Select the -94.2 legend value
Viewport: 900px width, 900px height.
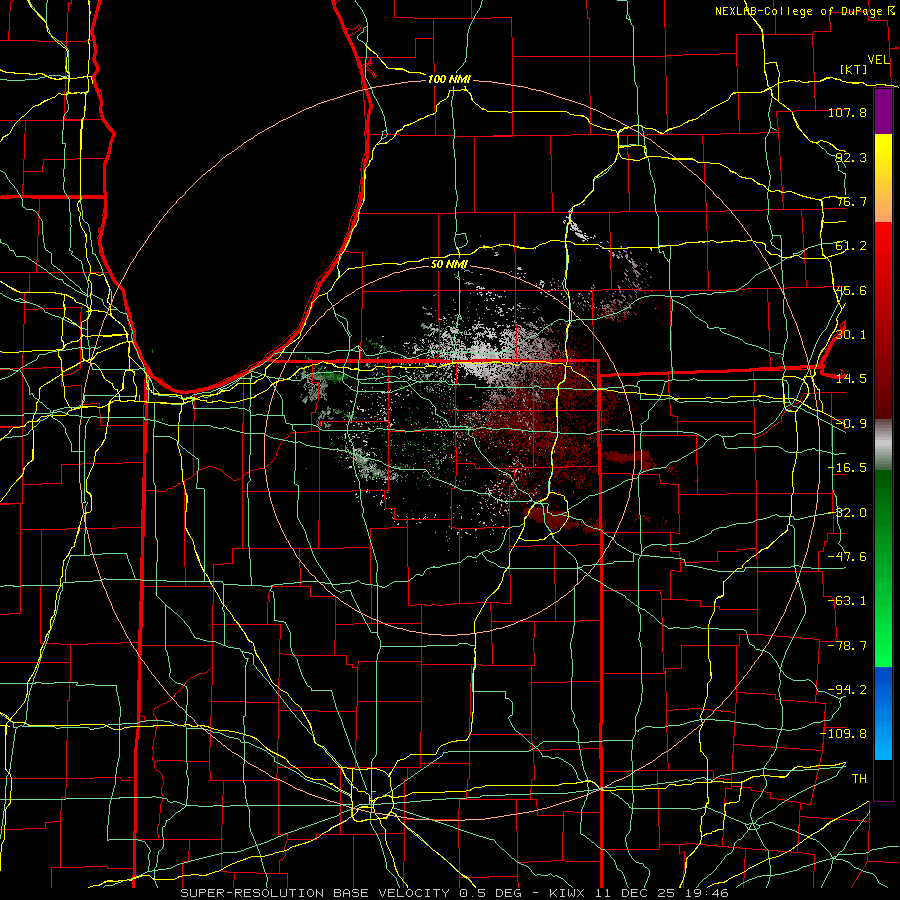pyautogui.click(x=847, y=689)
